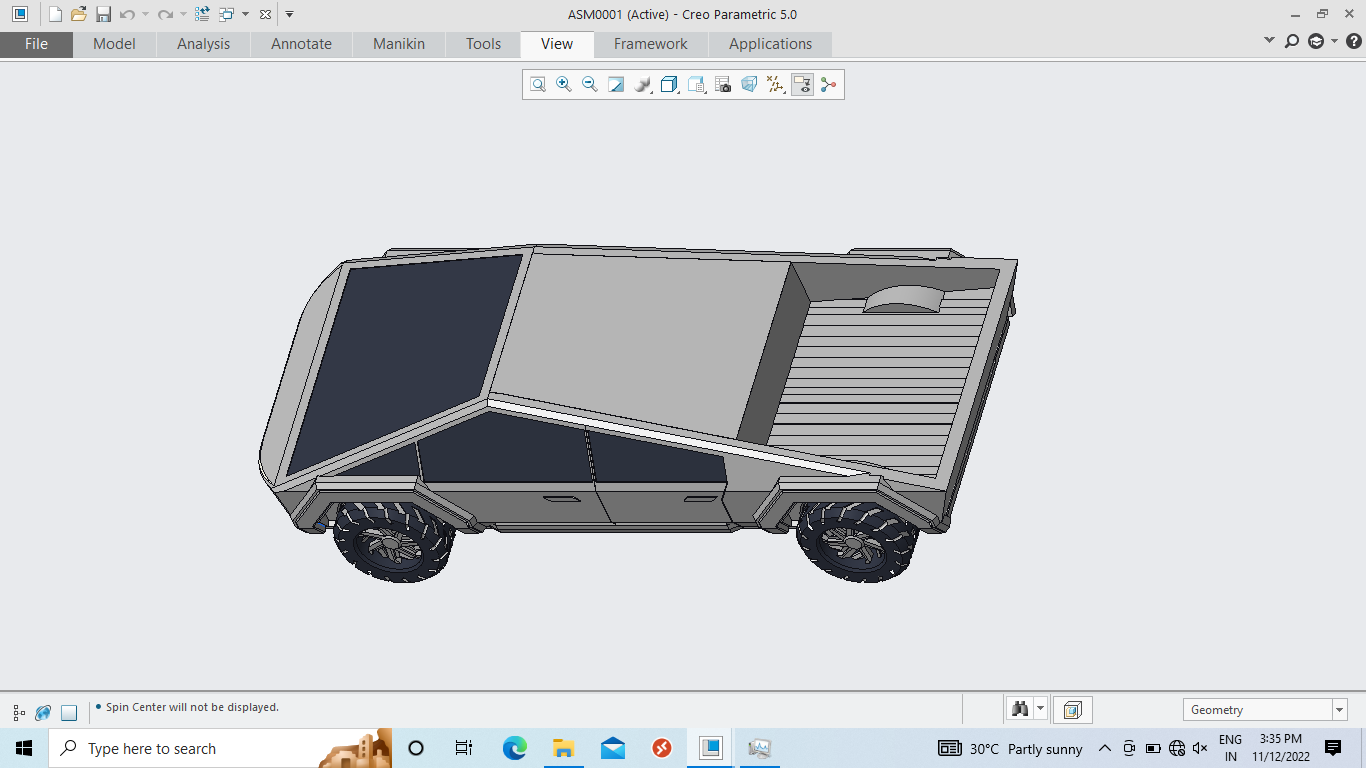Redo the last undone action
The image size is (1366, 768).
(166, 14)
